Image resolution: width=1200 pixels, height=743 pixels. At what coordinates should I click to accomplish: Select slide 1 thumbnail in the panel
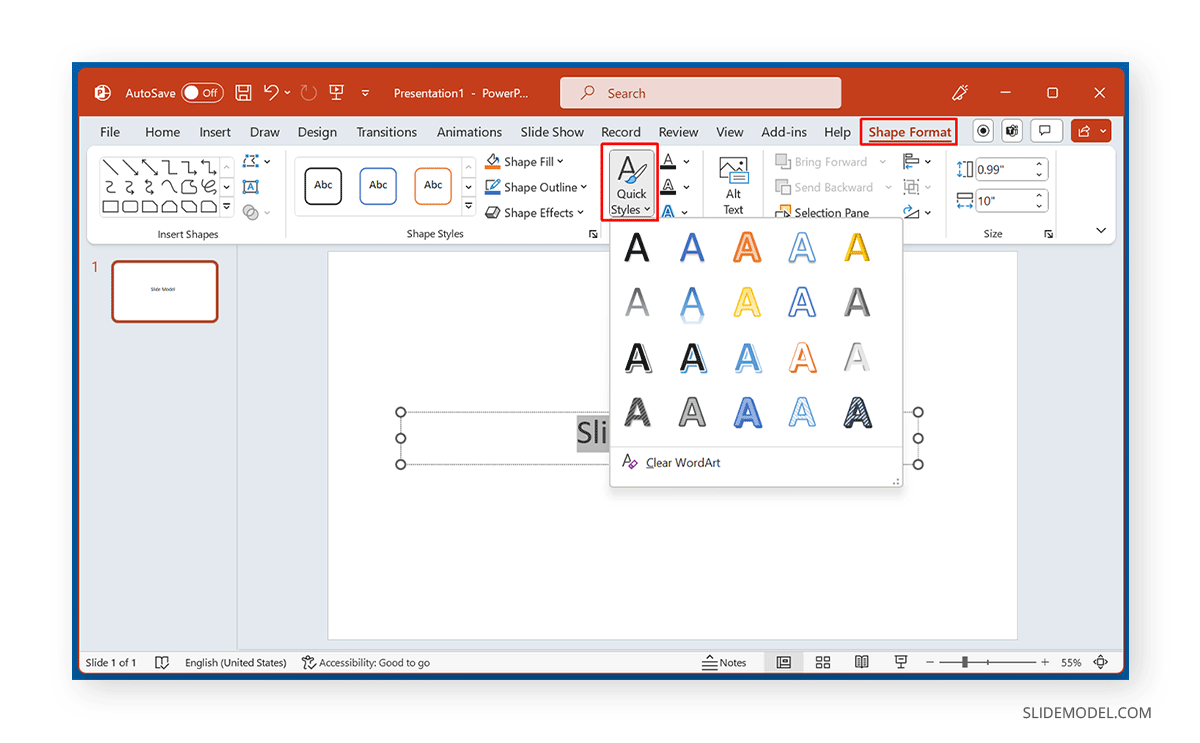164,291
